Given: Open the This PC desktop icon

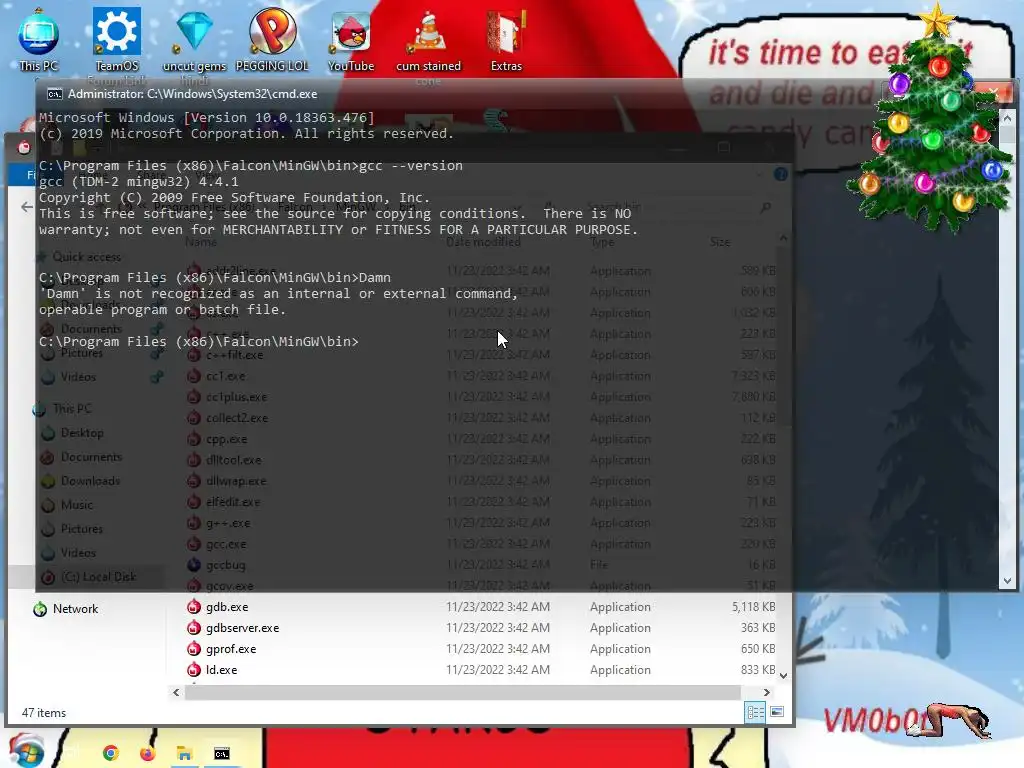Looking at the screenshot, I should 38,39.
